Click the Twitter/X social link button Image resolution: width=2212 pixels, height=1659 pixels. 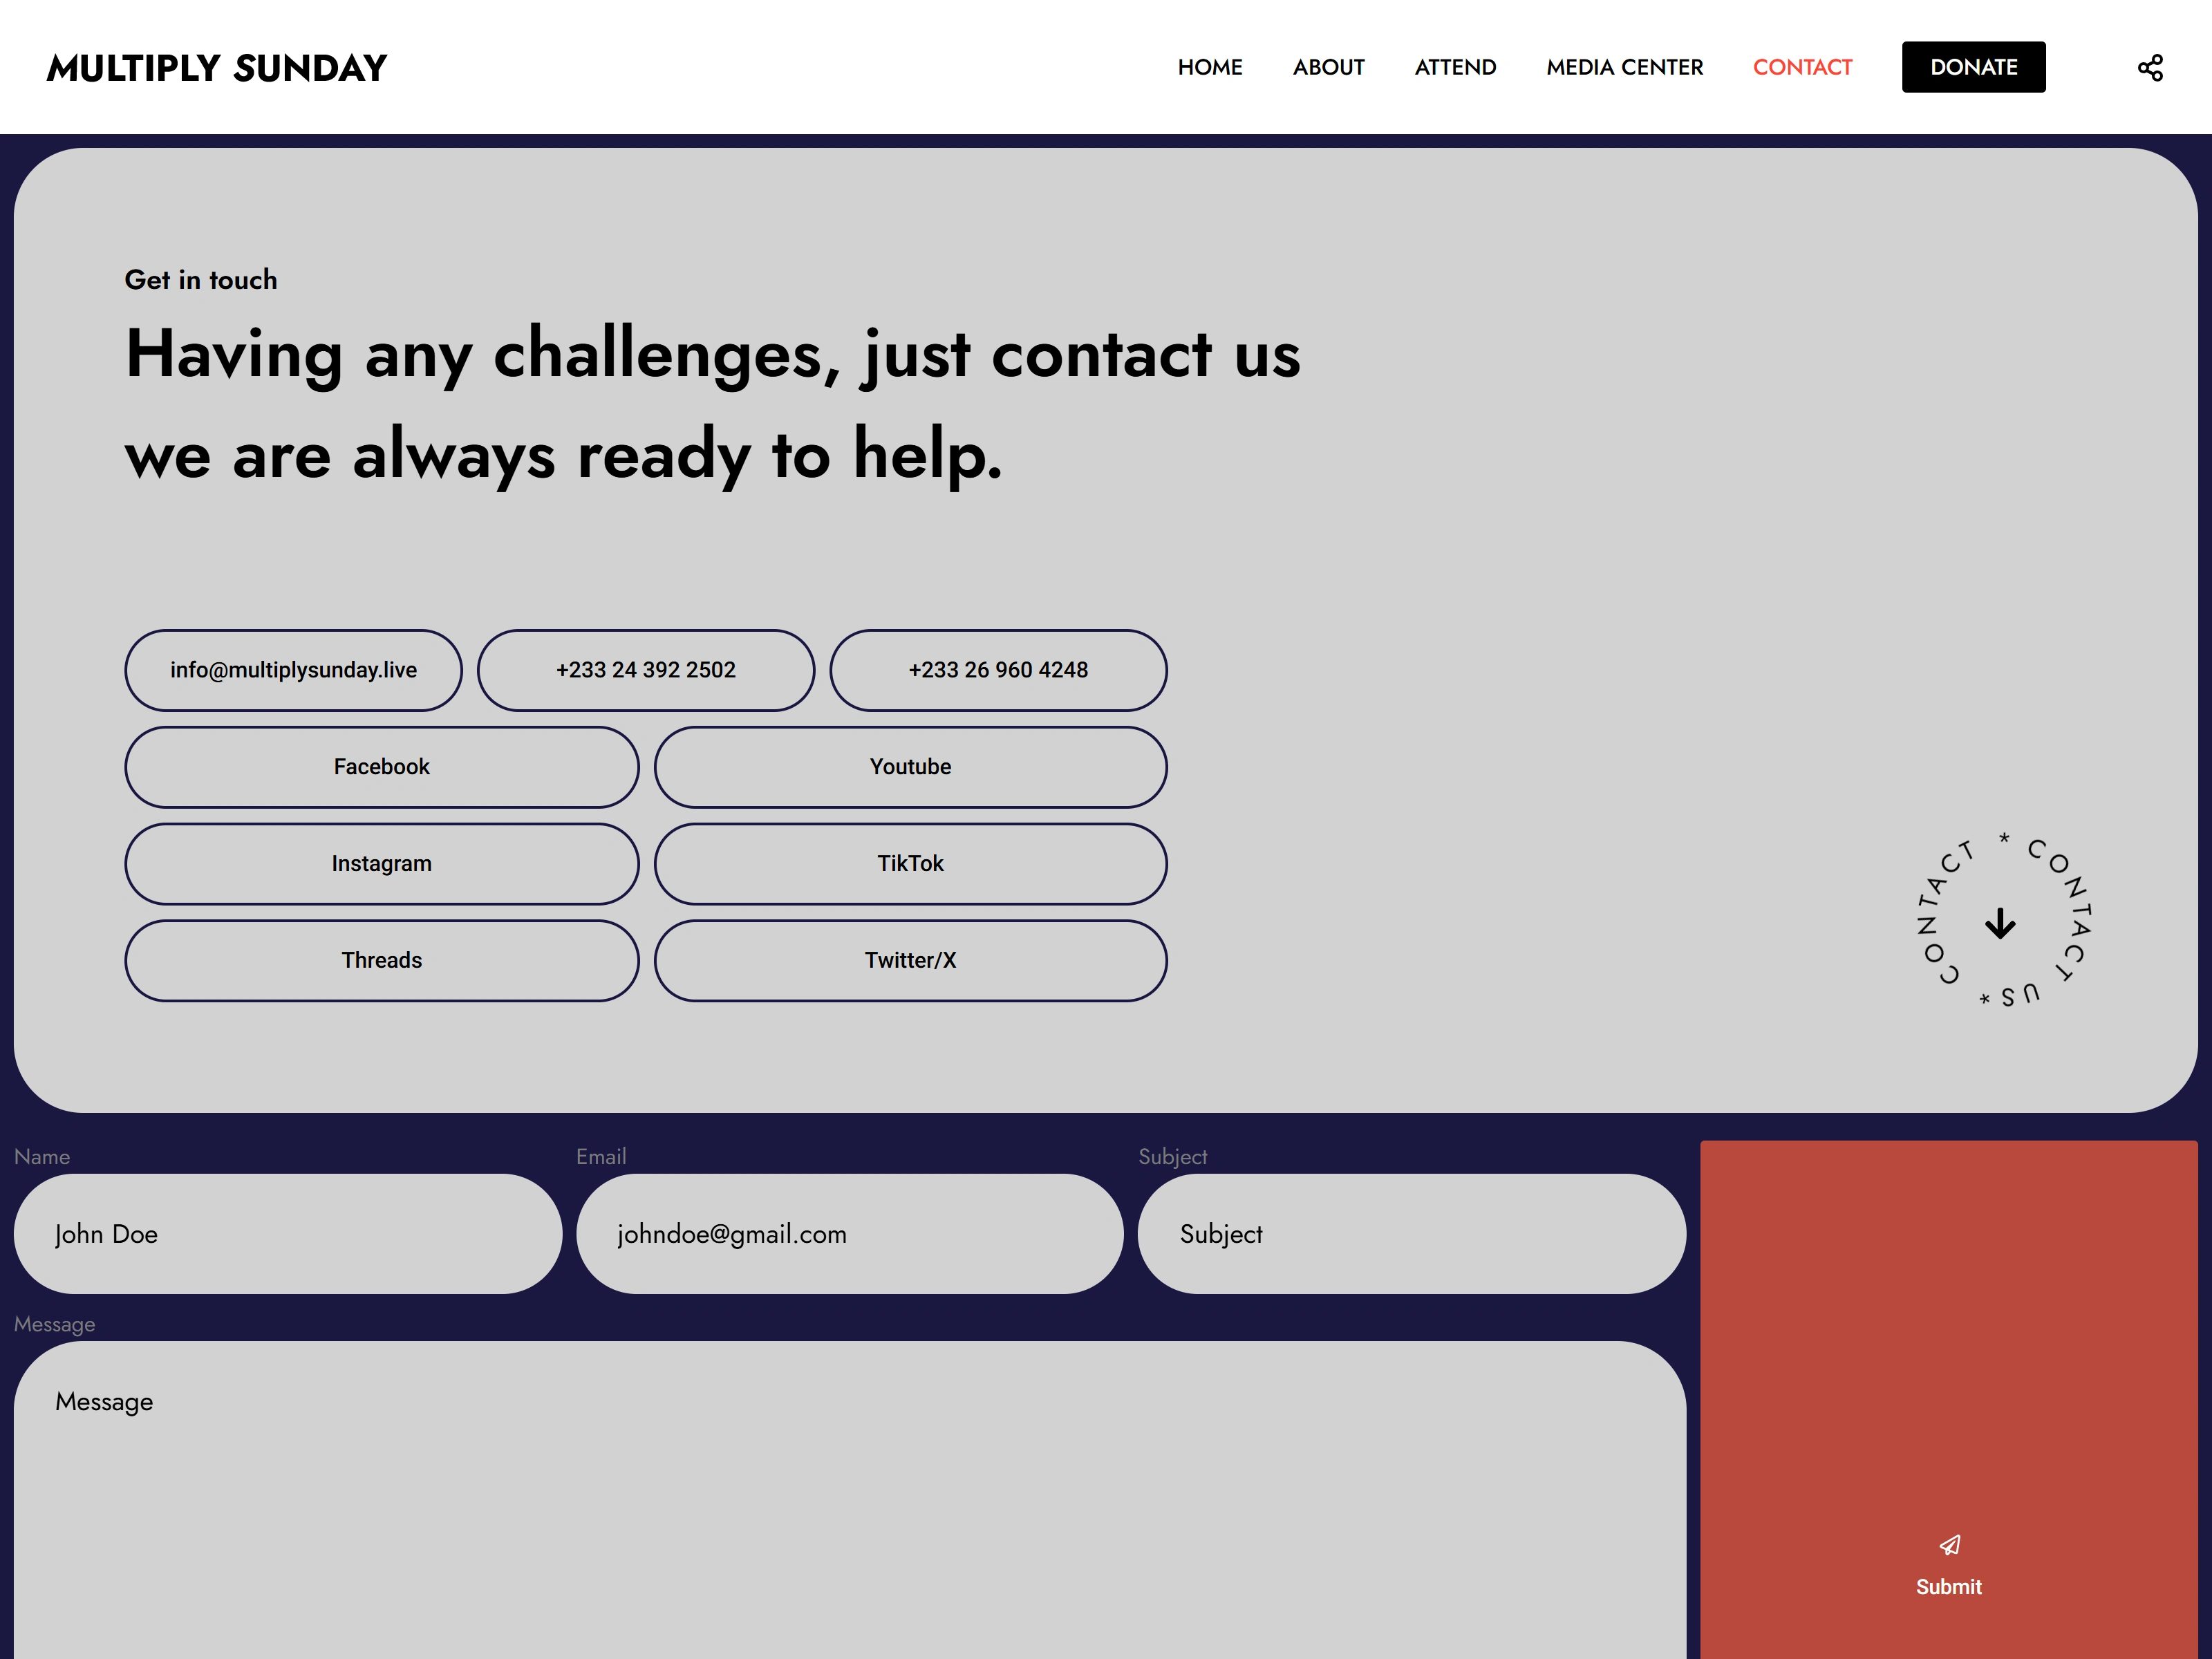(x=909, y=960)
